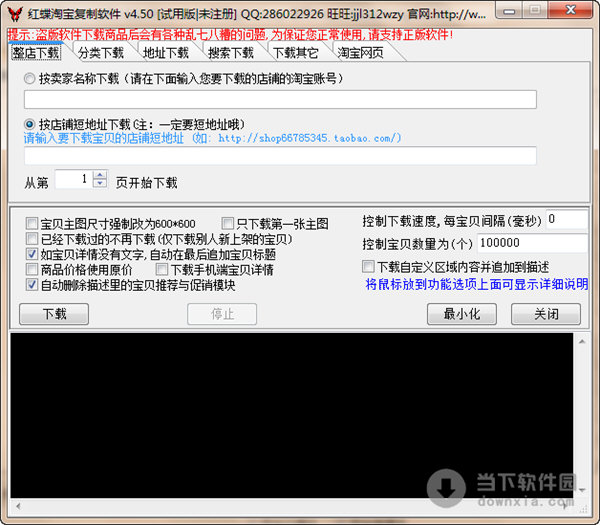
Task: Tick 已经下载过的不再下载 checkbox
Action: tap(32, 239)
